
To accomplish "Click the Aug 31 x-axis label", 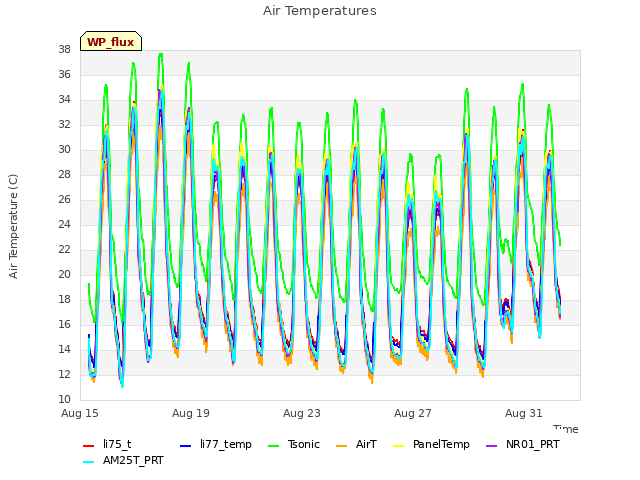I will (524, 413).
